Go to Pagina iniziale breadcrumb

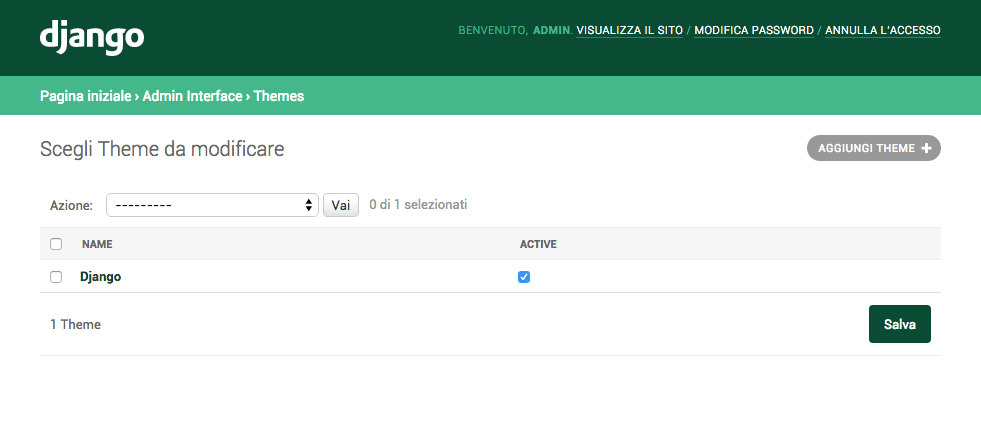pos(86,96)
